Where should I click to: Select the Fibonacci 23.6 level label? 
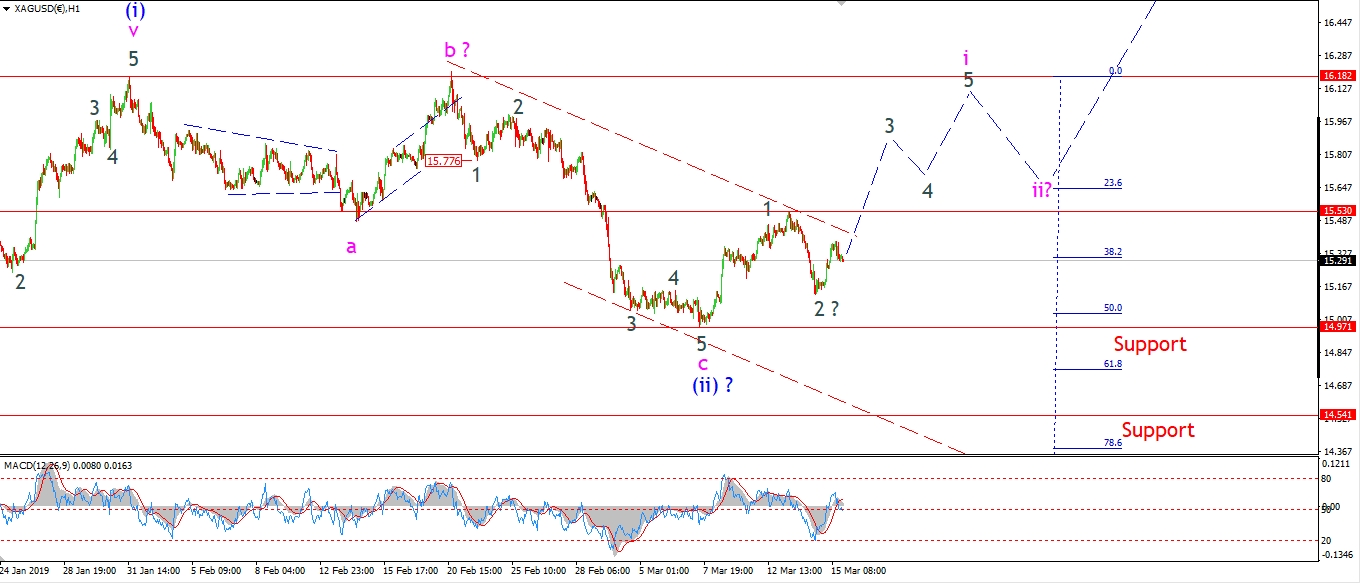[1112, 183]
